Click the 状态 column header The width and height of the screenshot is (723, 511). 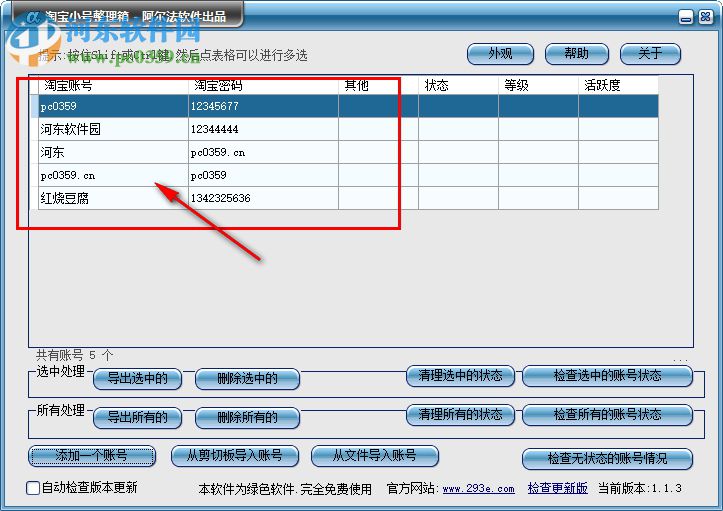tap(458, 85)
